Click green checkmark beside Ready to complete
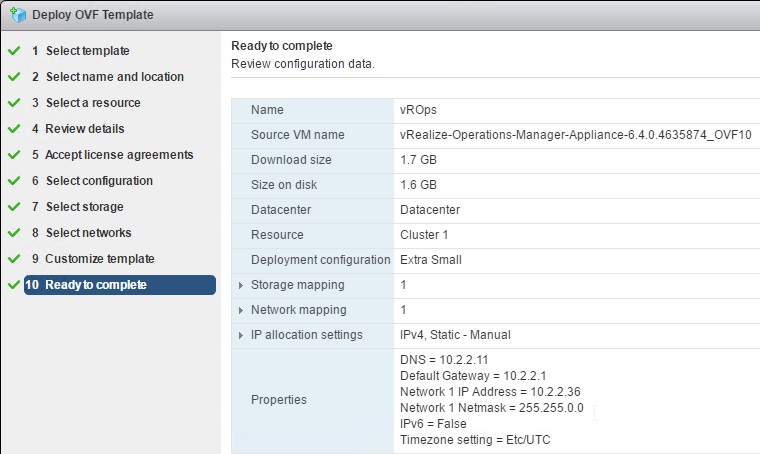 14,284
